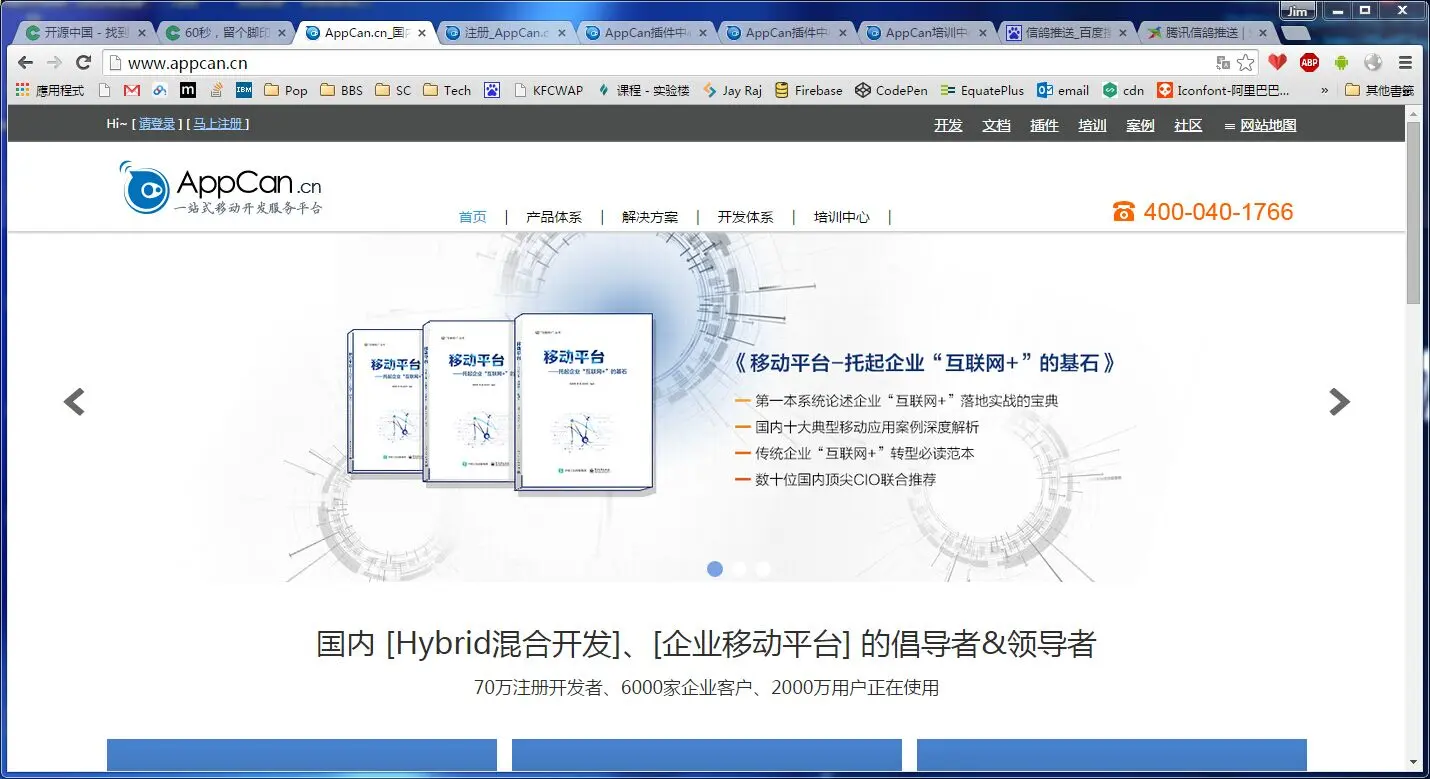The width and height of the screenshot is (1430, 779).
Task: Open the CodePen bookmark
Action: [x=891, y=90]
